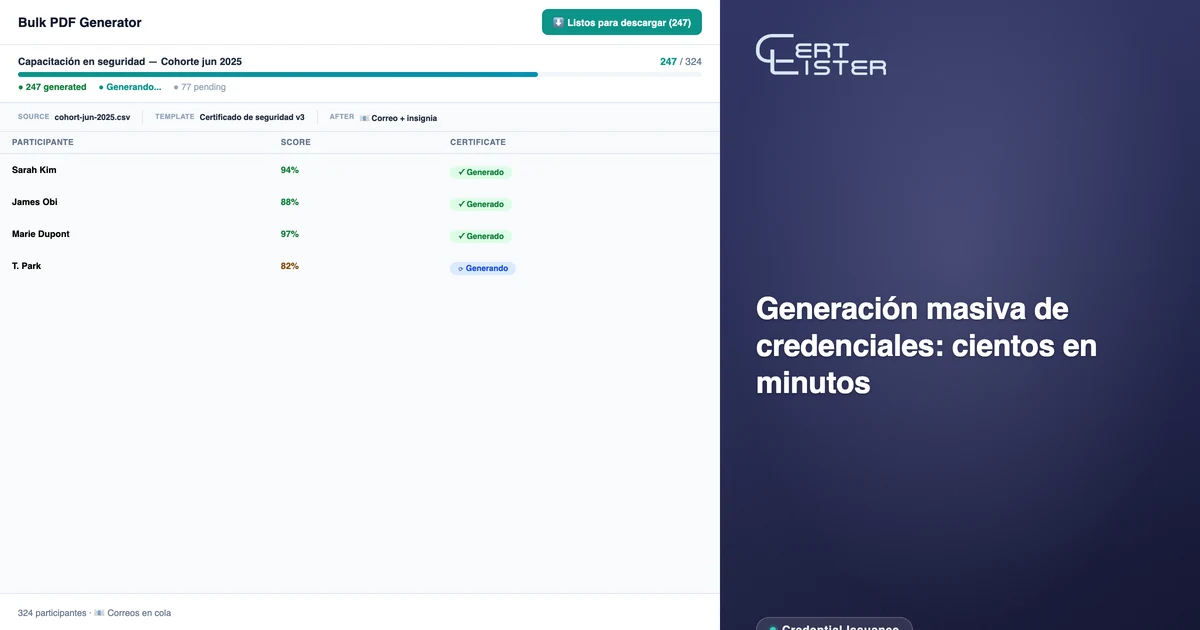Click the Generado badge for James Obi
The width and height of the screenshot is (1200, 630).
click(x=481, y=204)
